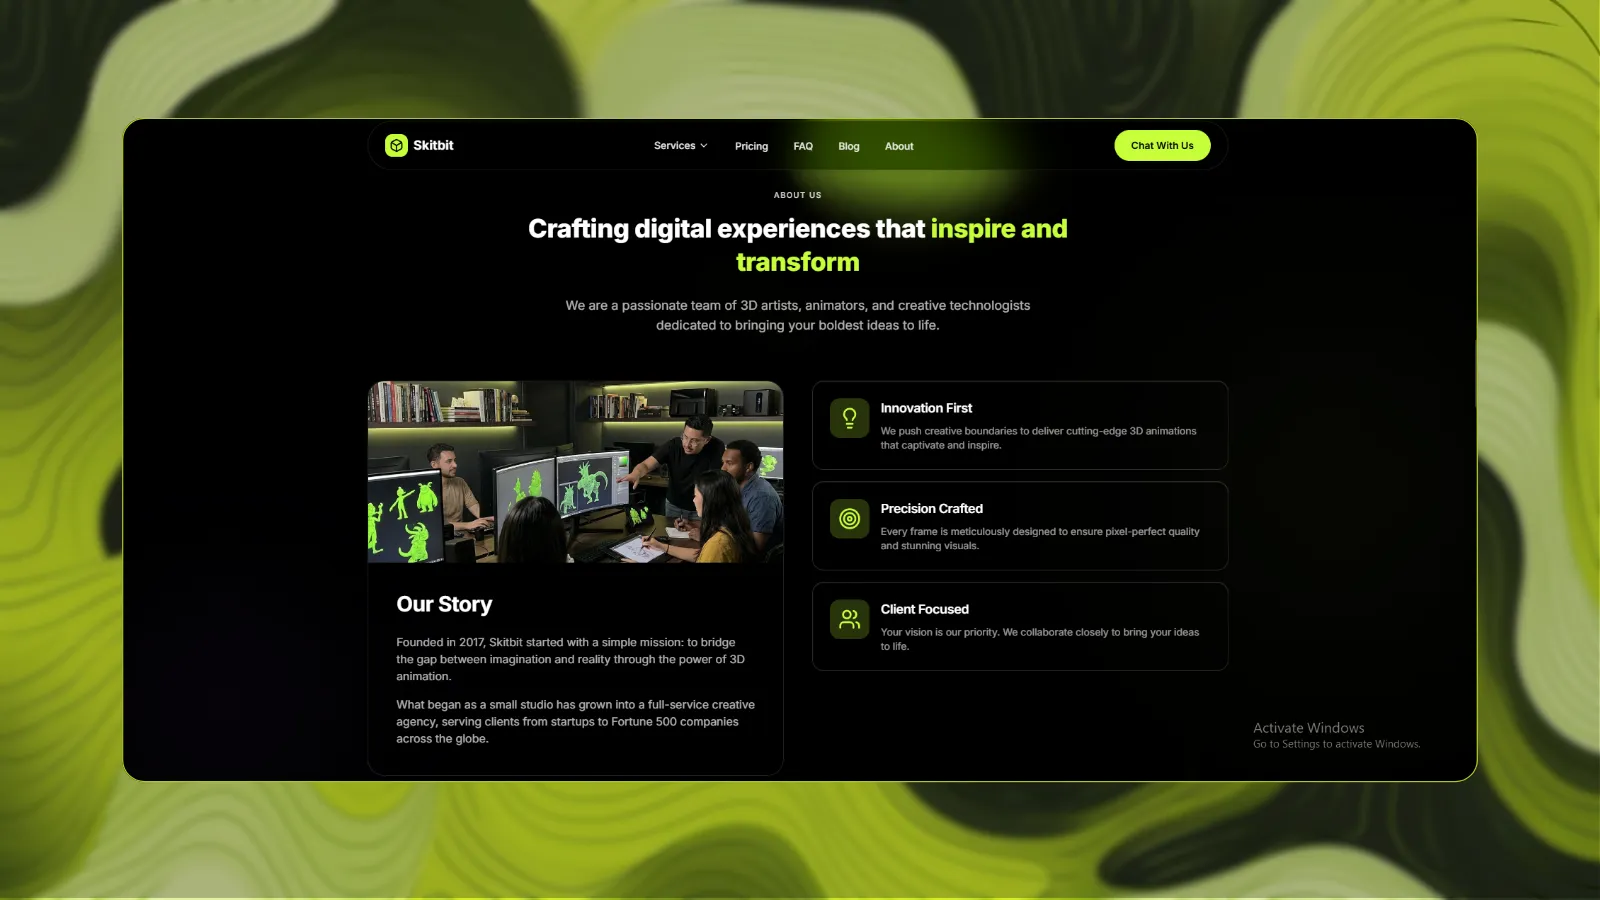The height and width of the screenshot is (900, 1600).
Task: Click the Skitbit brand name text
Action: click(x=433, y=146)
